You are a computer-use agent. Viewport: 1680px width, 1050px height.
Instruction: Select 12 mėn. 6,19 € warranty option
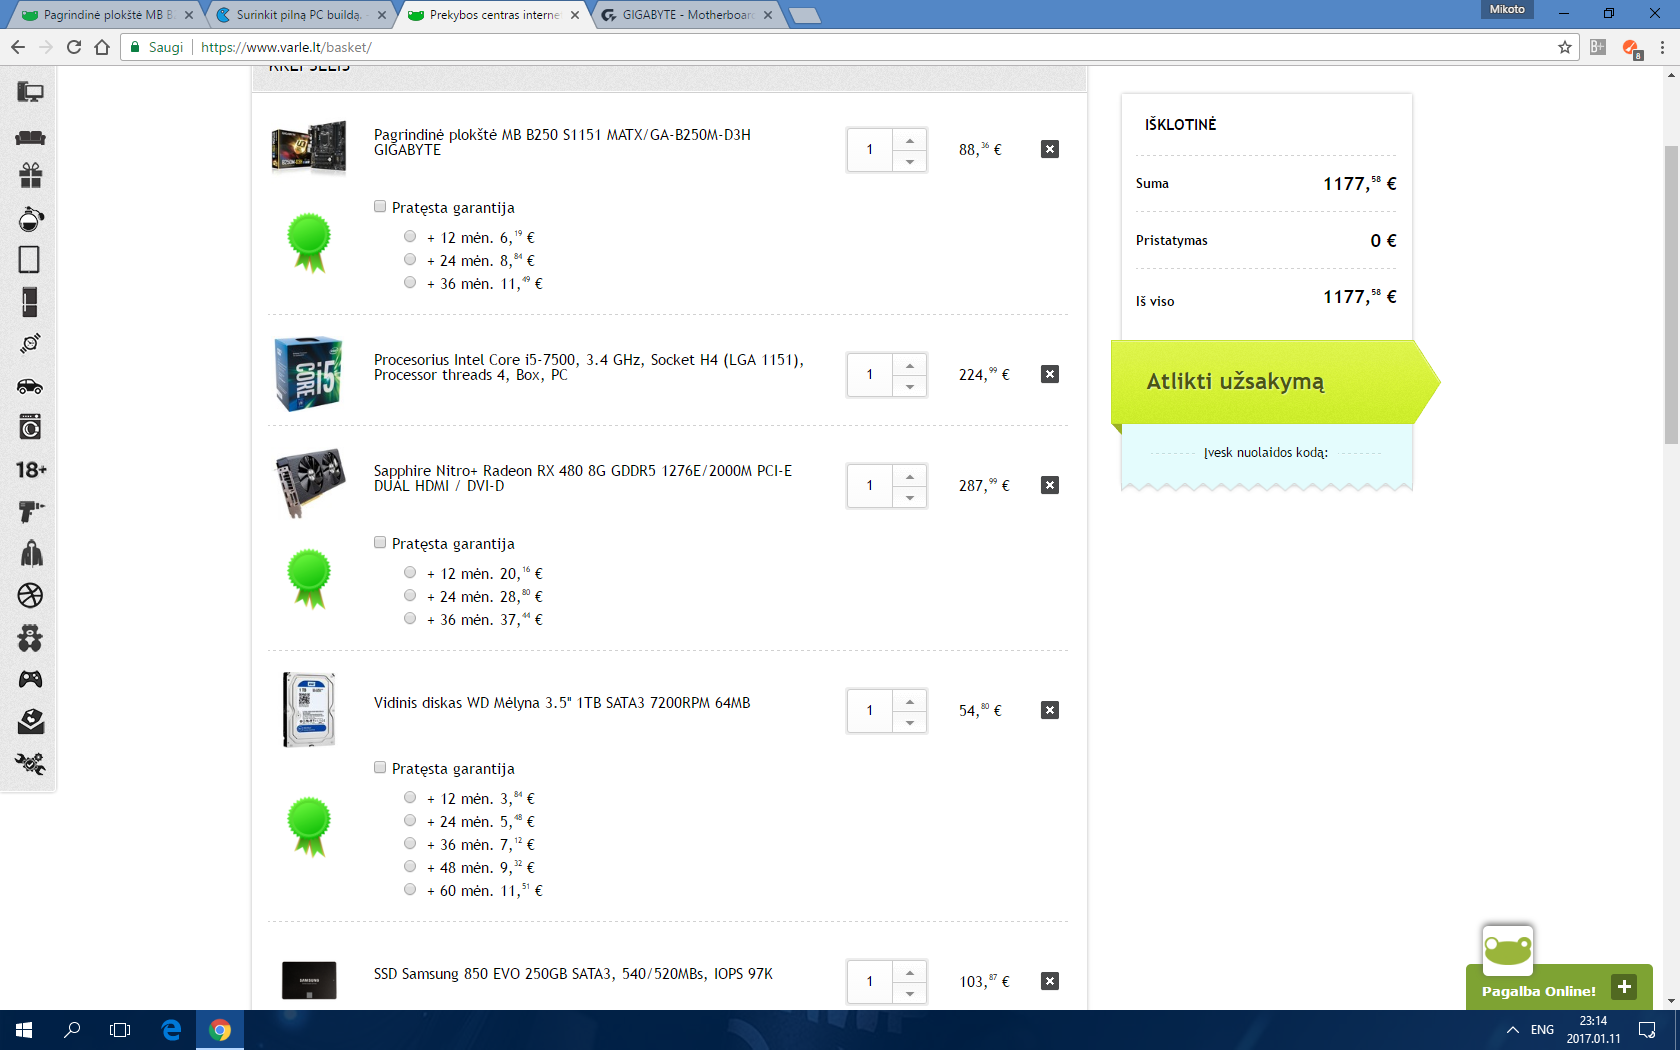pos(410,237)
